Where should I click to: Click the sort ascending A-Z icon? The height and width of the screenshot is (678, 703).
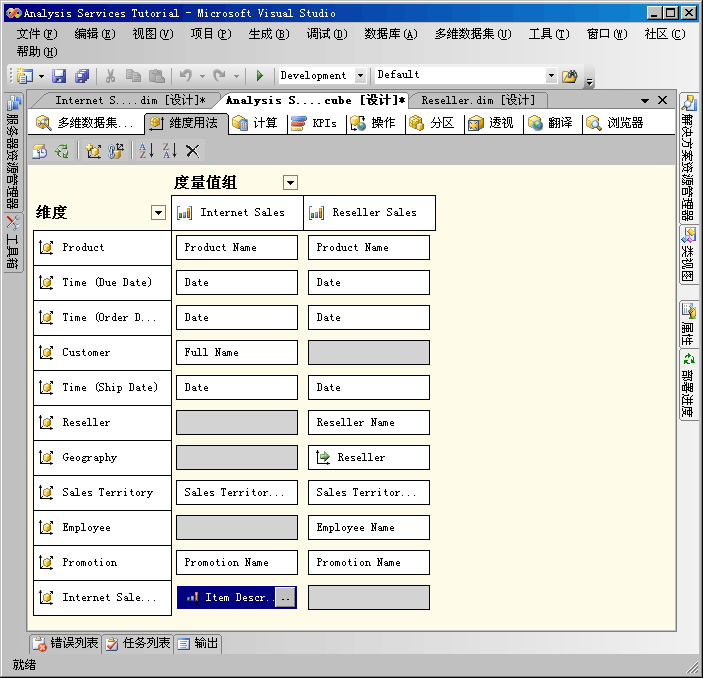[x=146, y=150]
